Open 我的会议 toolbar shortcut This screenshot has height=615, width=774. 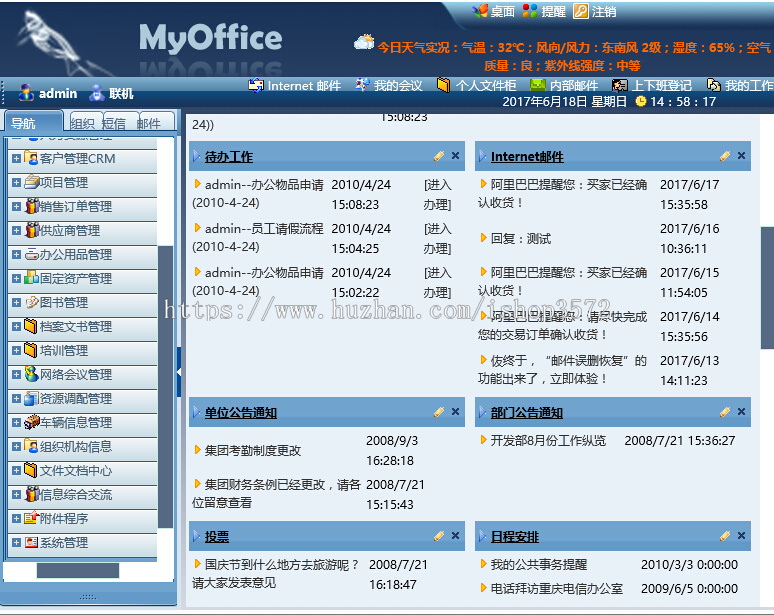(389, 85)
